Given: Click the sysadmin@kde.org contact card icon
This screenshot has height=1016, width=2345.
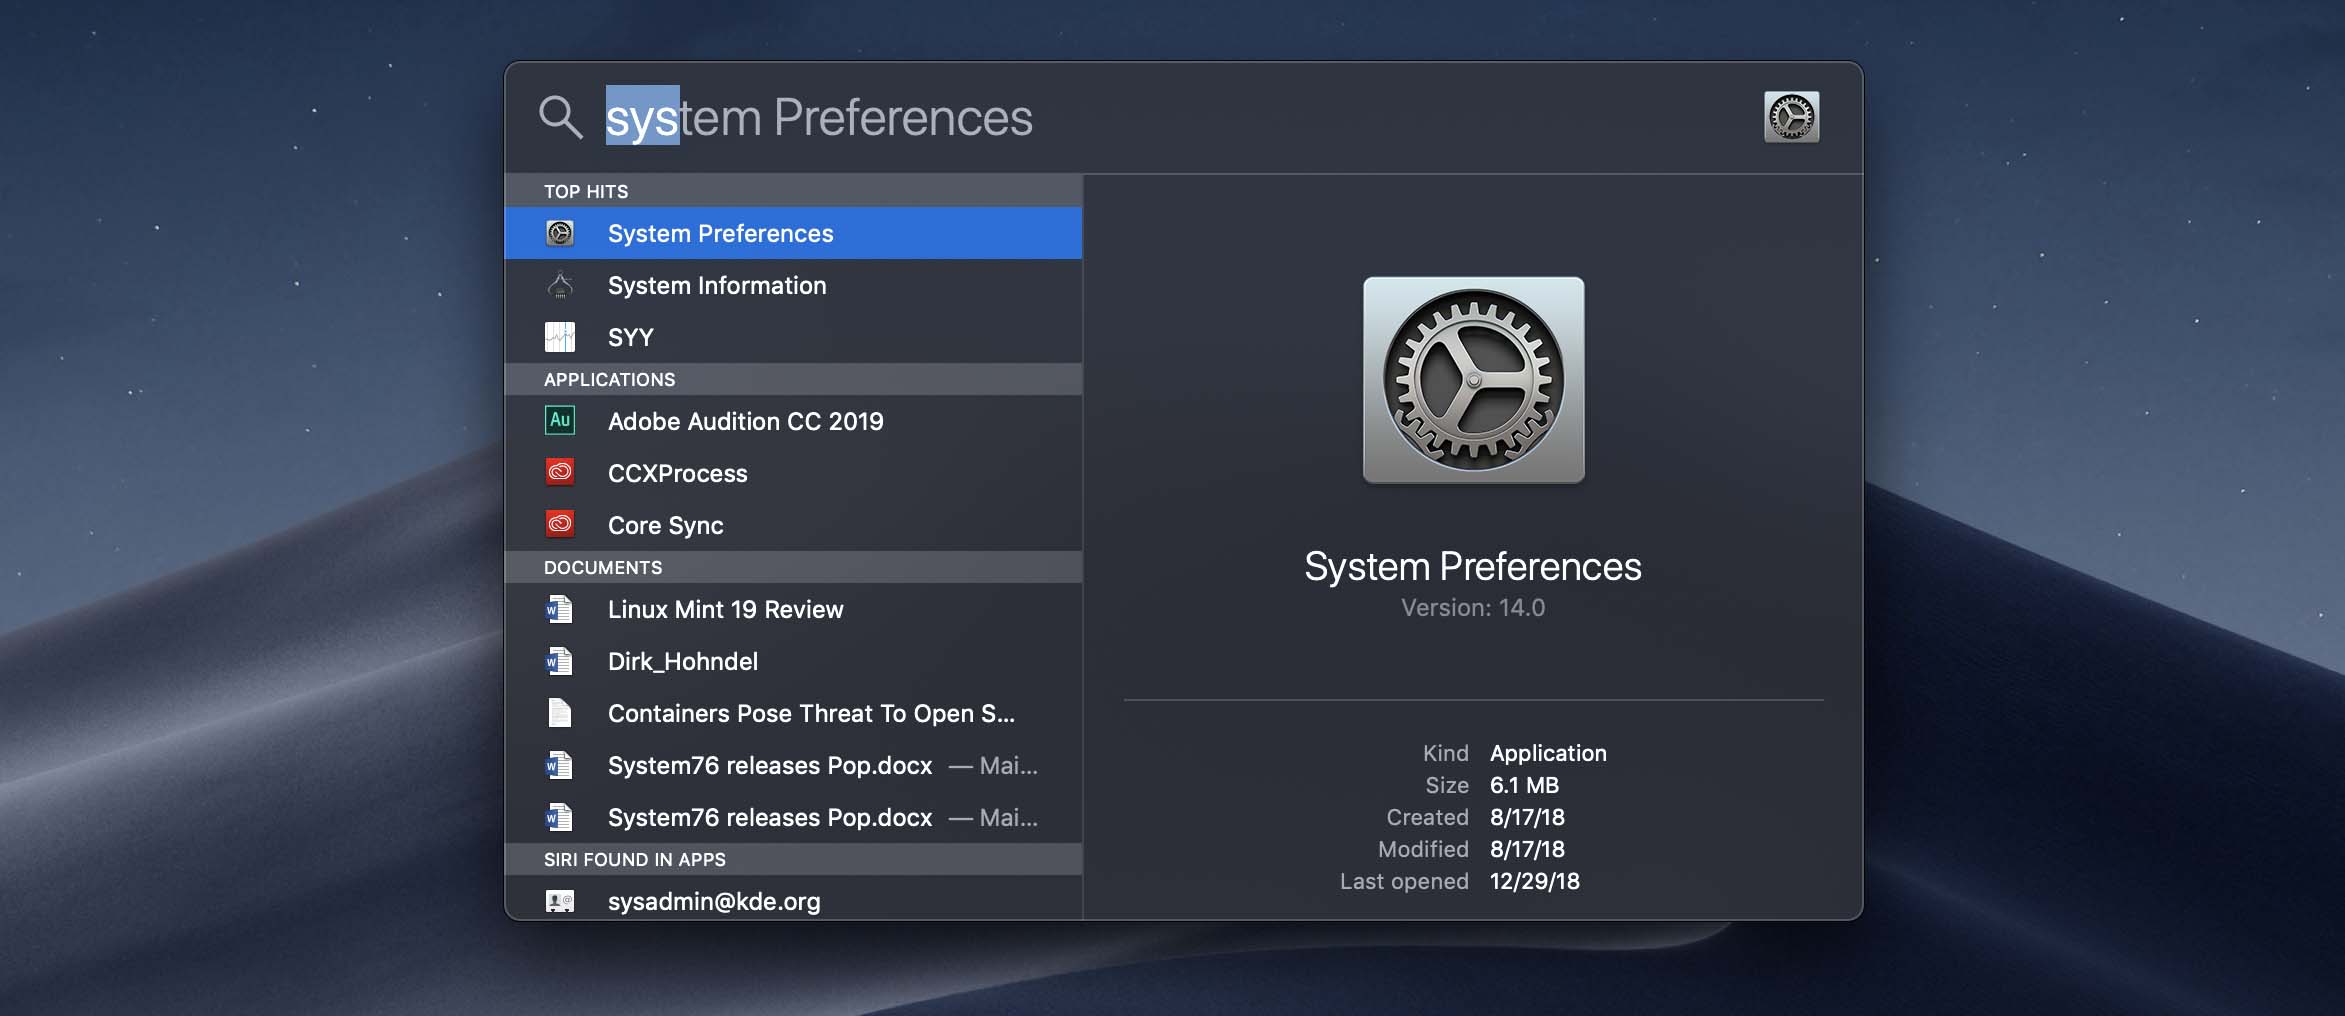Looking at the screenshot, I should pos(560,901).
